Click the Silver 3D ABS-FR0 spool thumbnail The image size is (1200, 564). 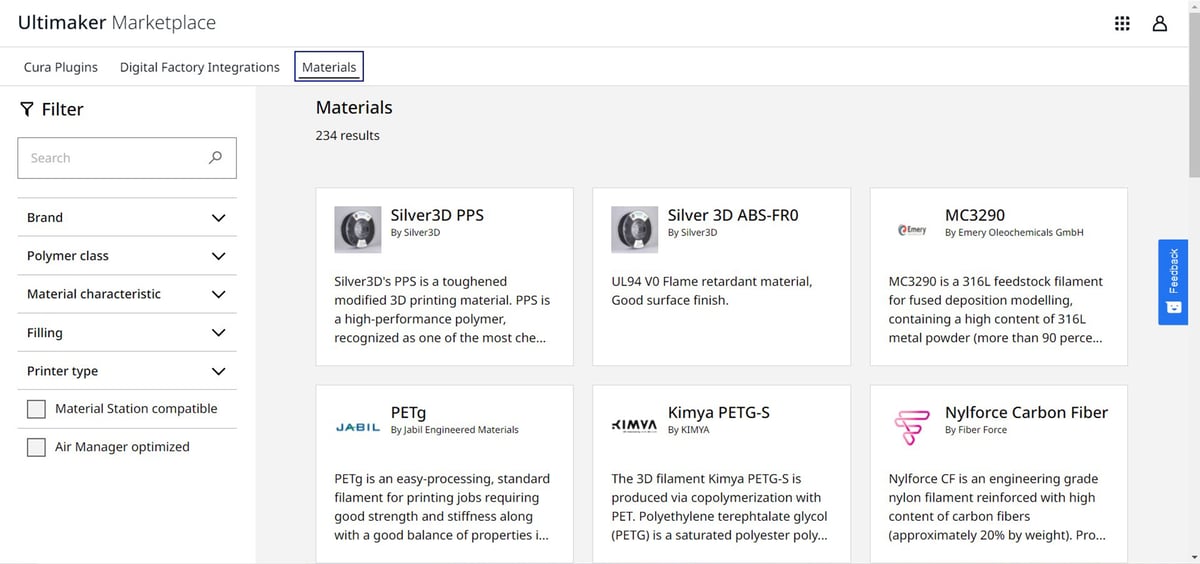(x=635, y=230)
